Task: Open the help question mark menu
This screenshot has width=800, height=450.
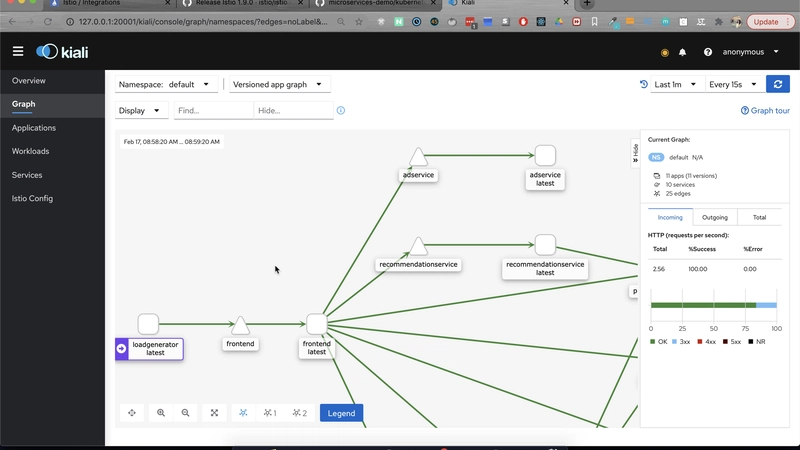Action: 708,52
